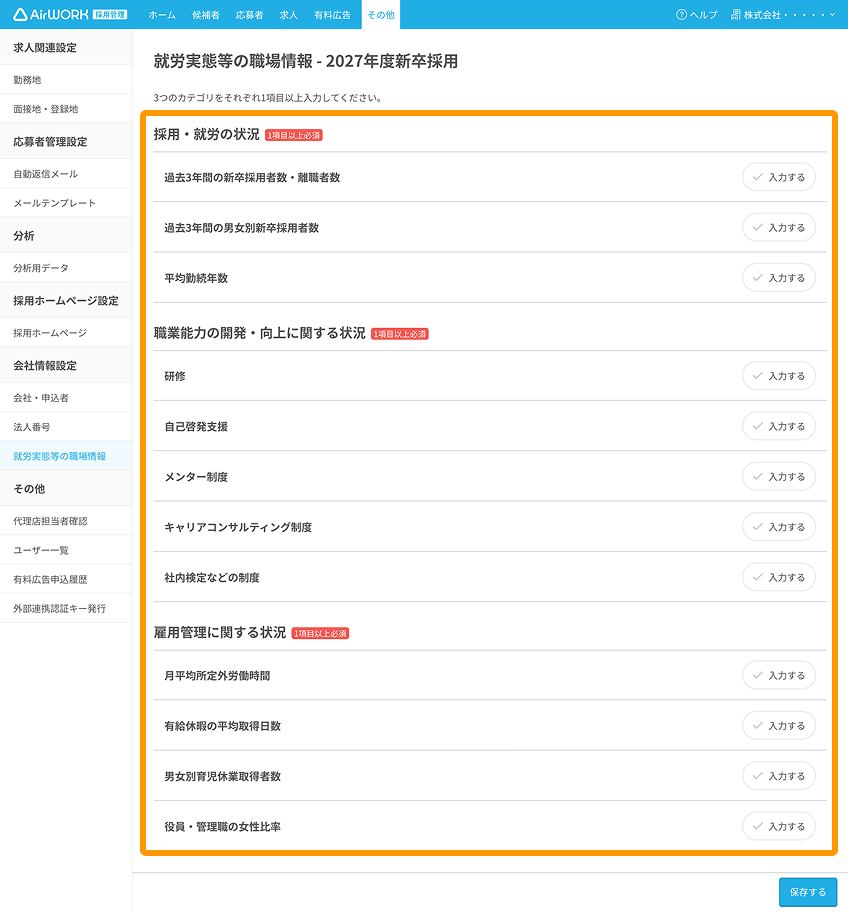The width and height of the screenshot is (848, 918).
Task: Open 法人番号 in the sidebar
Action: tap(66, 427)
